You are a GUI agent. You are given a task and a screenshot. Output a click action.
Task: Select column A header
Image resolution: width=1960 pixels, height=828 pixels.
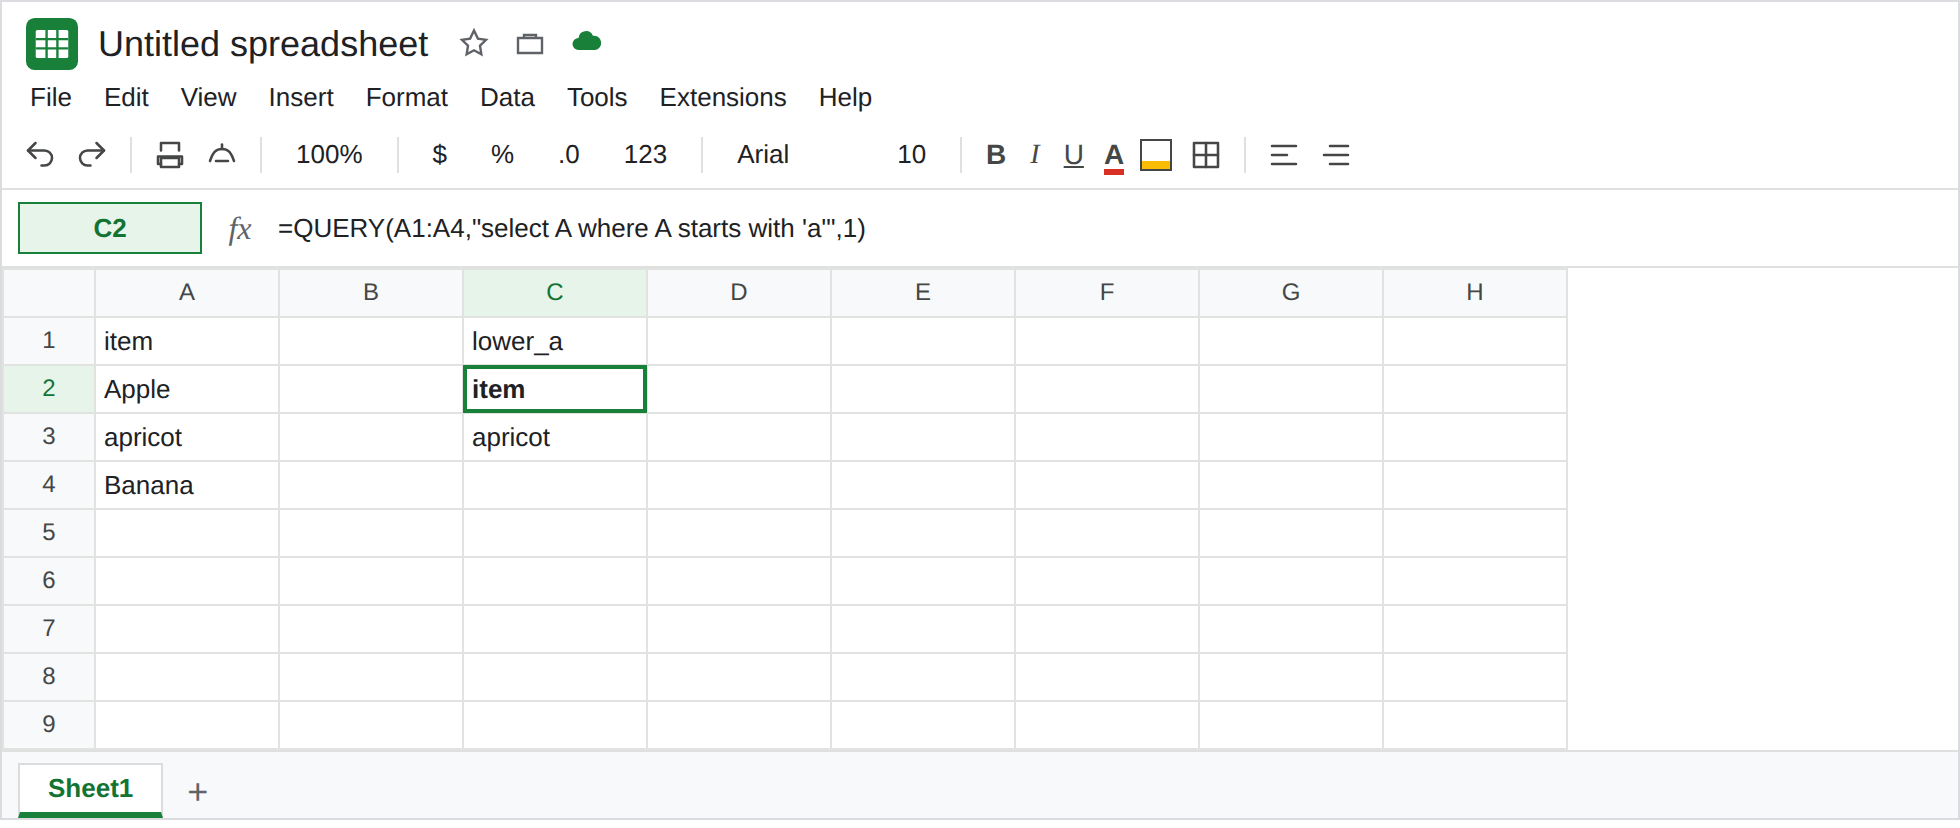click(187, 292)
